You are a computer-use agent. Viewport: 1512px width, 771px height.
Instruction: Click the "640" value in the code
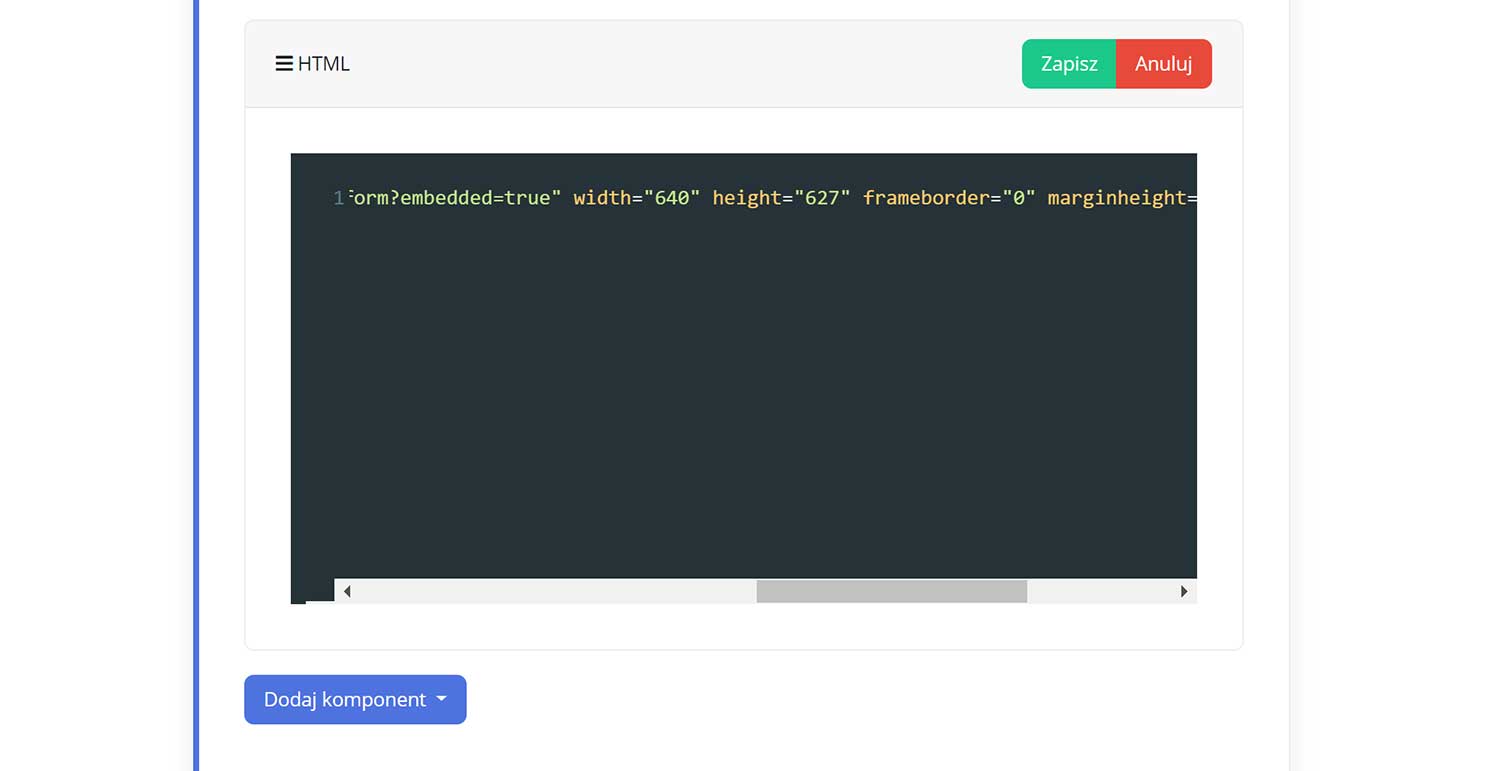click(x=672, y=198)
